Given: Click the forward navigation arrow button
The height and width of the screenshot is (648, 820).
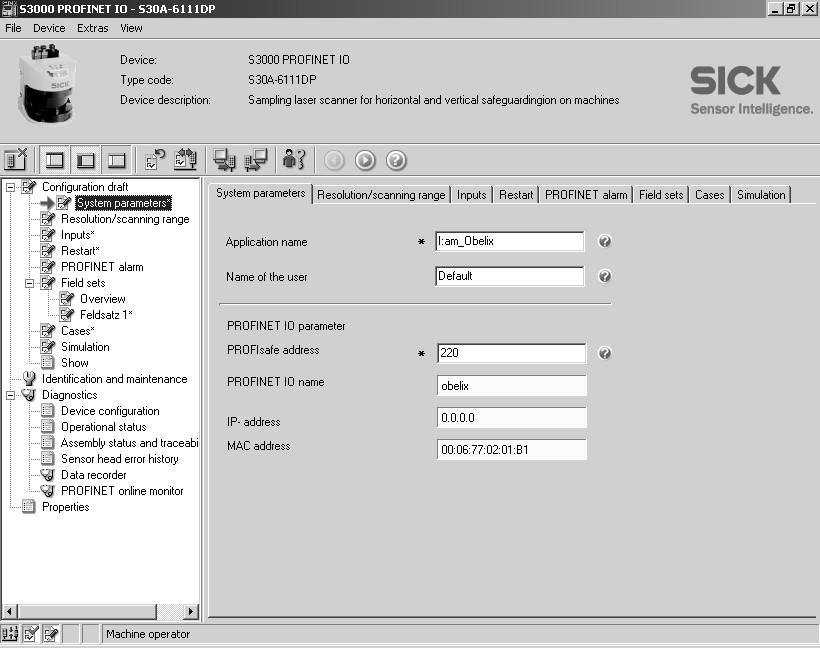Looking at the screenshot, I should [x=365, y=161].
